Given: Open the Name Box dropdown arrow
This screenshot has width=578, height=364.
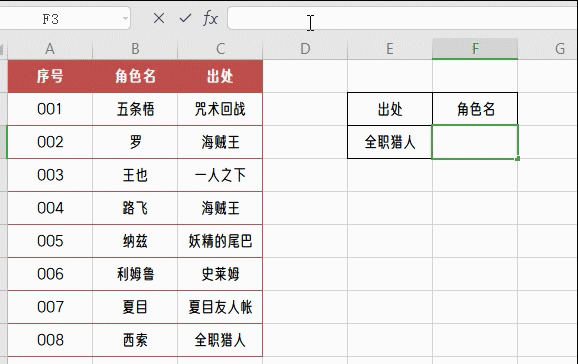Looking at the screenshot, I should point(125,18).
